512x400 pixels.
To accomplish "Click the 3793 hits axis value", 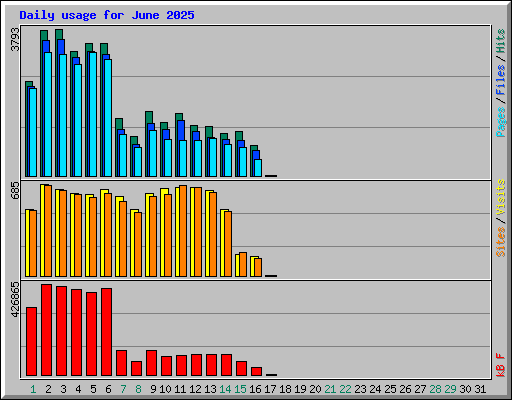I will pyautogui.click(x=15, y=39).
